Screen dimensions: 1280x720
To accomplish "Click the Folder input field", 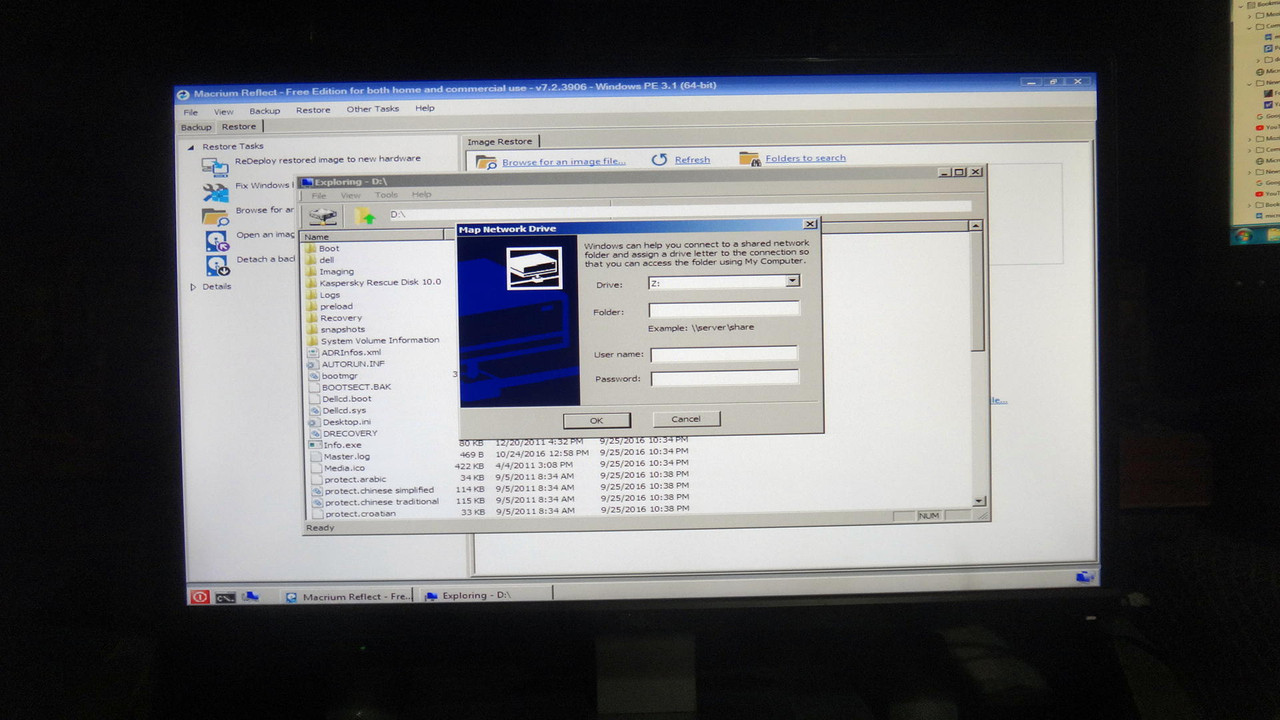I will 724,309.
